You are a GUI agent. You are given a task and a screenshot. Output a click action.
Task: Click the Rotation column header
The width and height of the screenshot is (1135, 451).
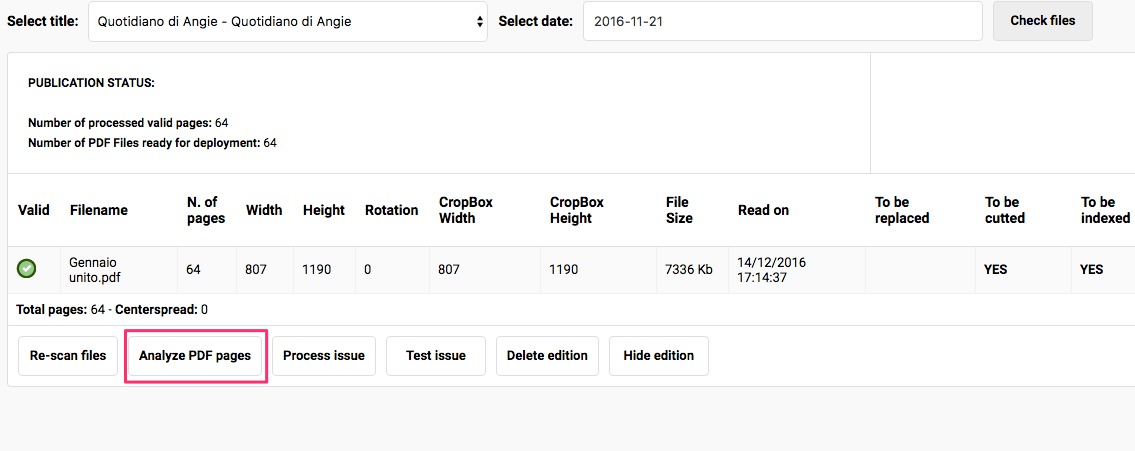tap(391, 210)
